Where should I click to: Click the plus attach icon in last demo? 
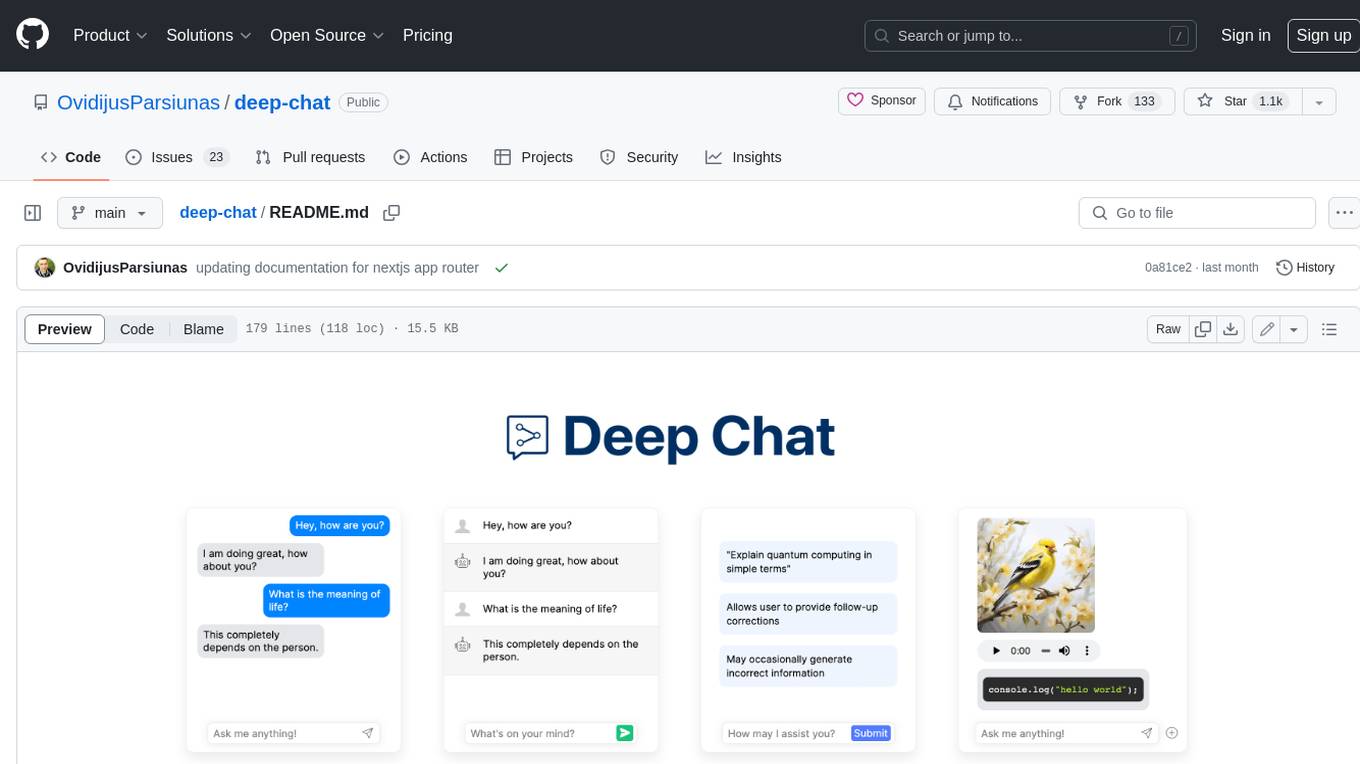pyautogui.click(x=1172, y=733)
